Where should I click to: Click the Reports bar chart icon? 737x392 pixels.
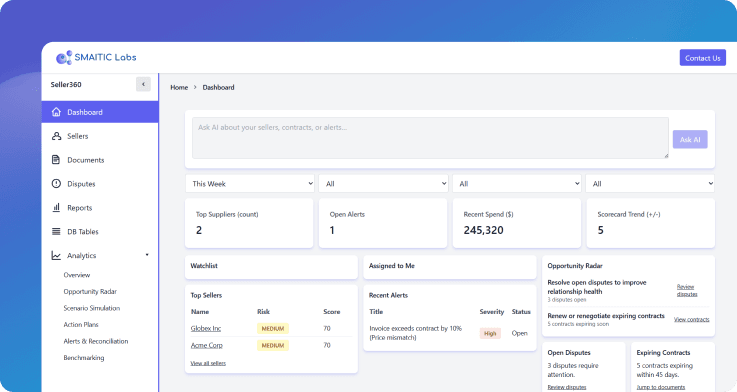(56, 207)
